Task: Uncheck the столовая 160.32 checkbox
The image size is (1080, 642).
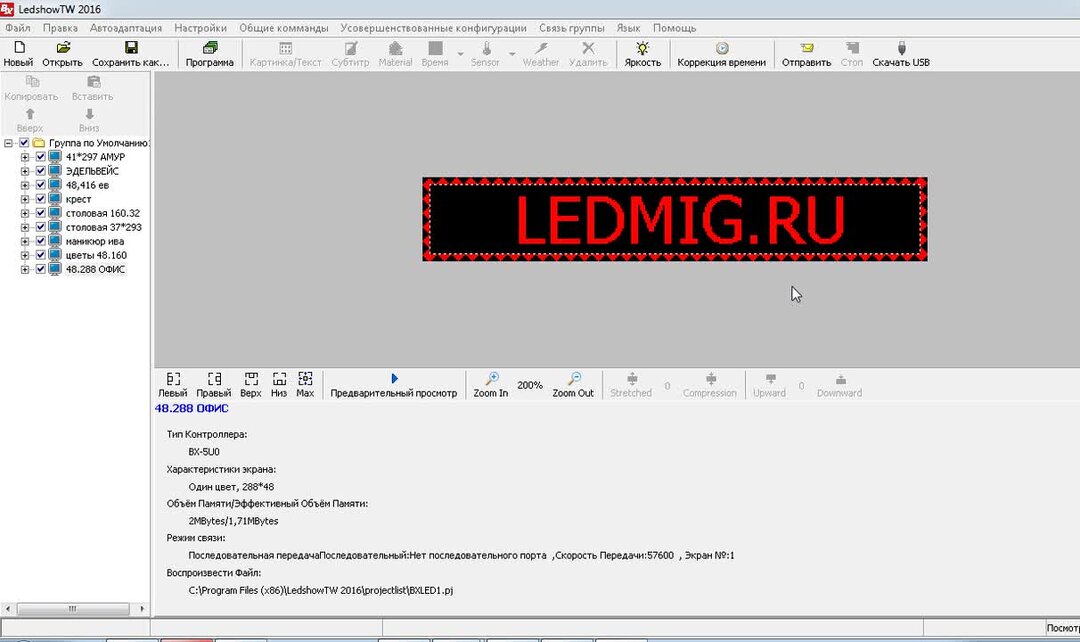Action: (41, 214)
